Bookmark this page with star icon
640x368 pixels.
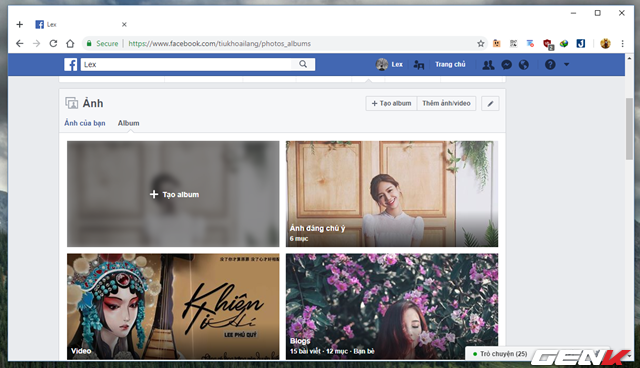point(481,43)
